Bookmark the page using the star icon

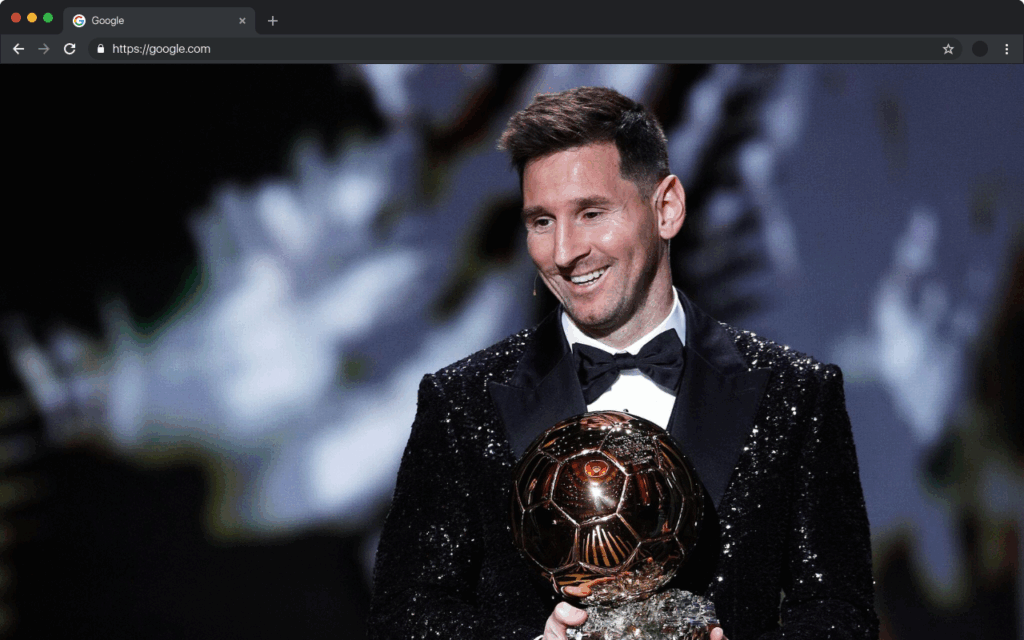tap(948, 48)
